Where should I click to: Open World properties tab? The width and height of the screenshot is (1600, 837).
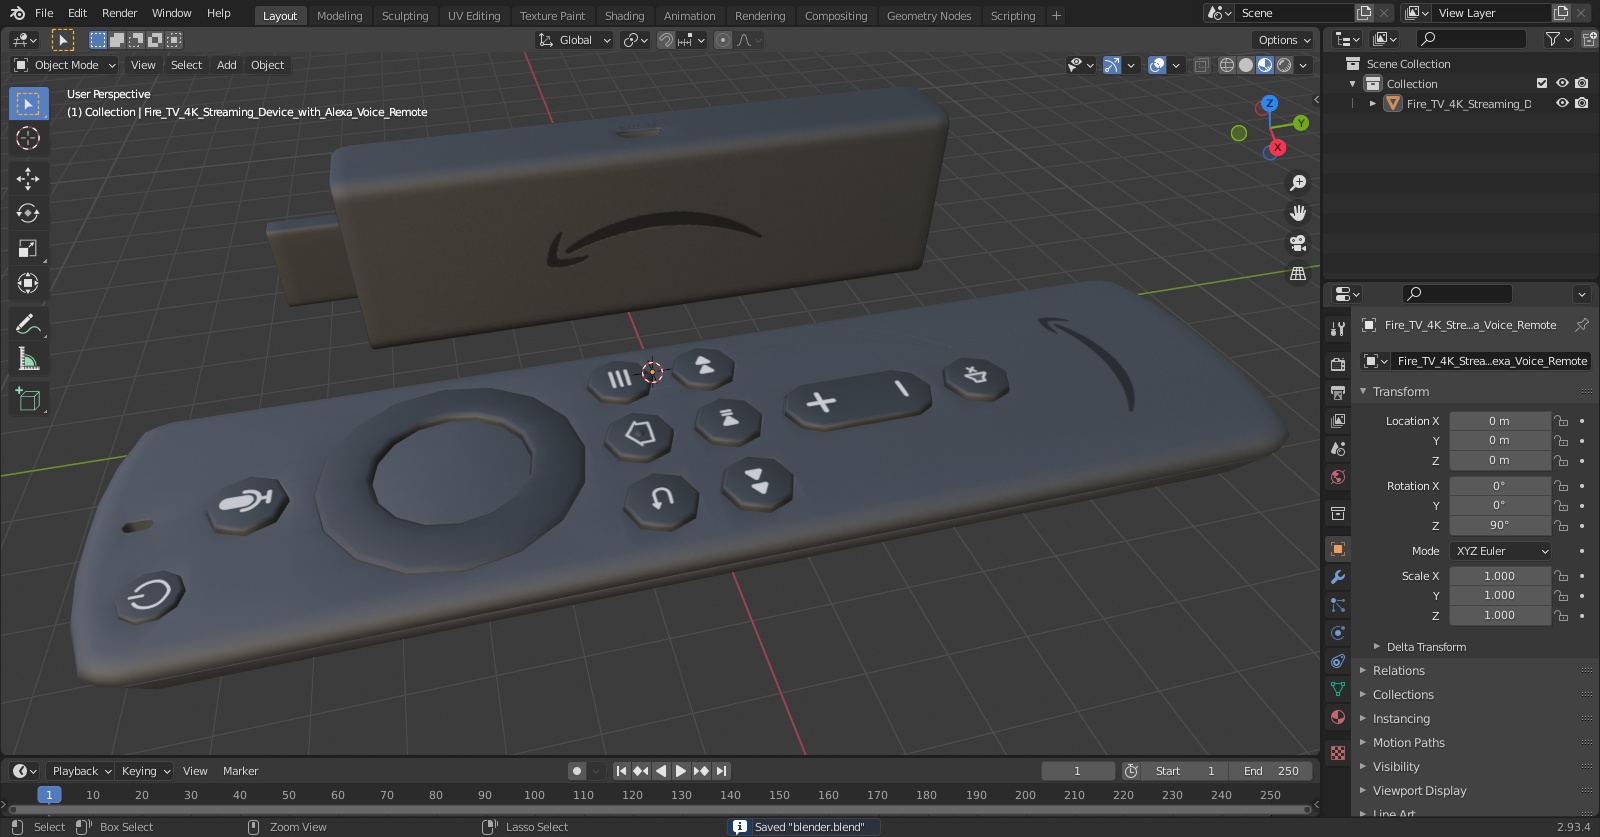click(1338, 477)
